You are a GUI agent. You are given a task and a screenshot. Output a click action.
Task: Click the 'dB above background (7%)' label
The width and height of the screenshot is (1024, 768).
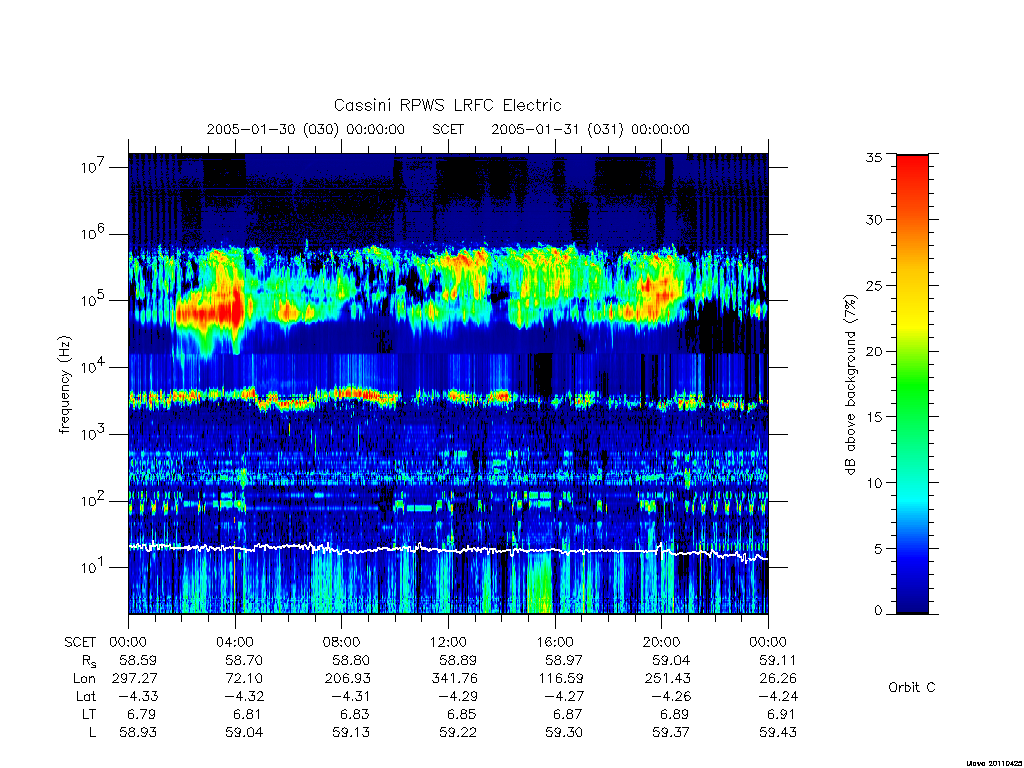tap(850, 385)
